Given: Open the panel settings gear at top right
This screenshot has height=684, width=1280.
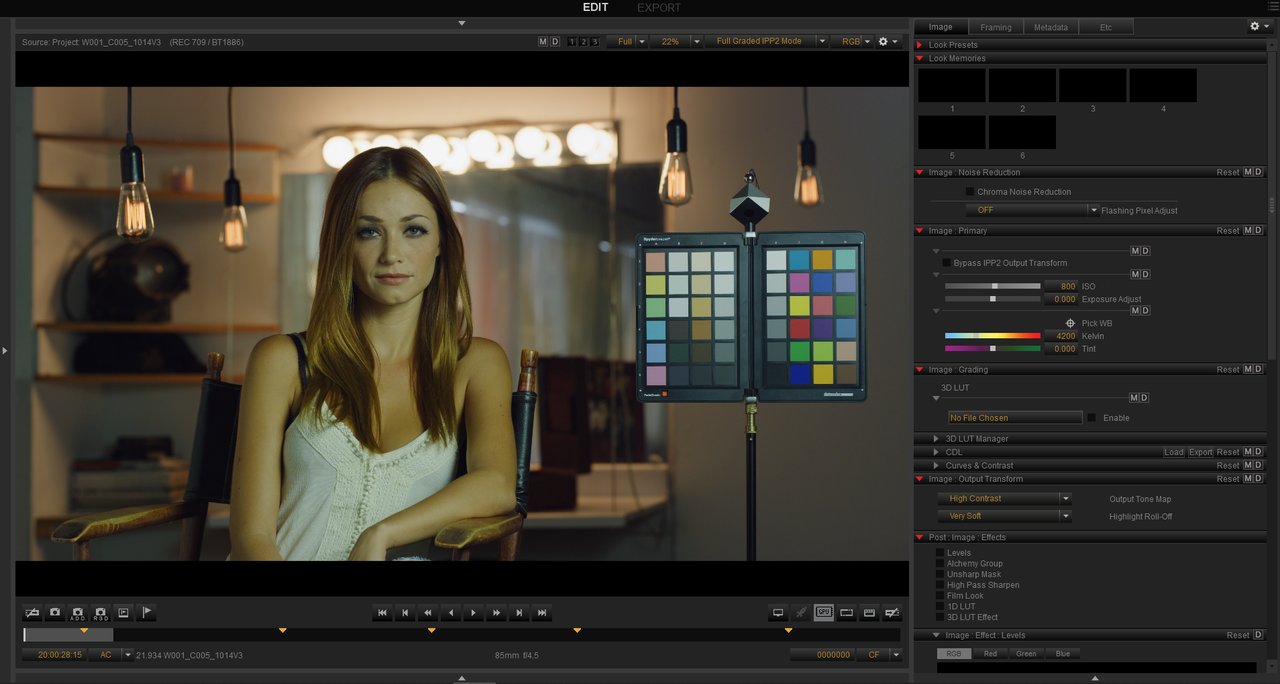Looking at the screenshot, I should pyautogui.click(x=1259, y=27).
